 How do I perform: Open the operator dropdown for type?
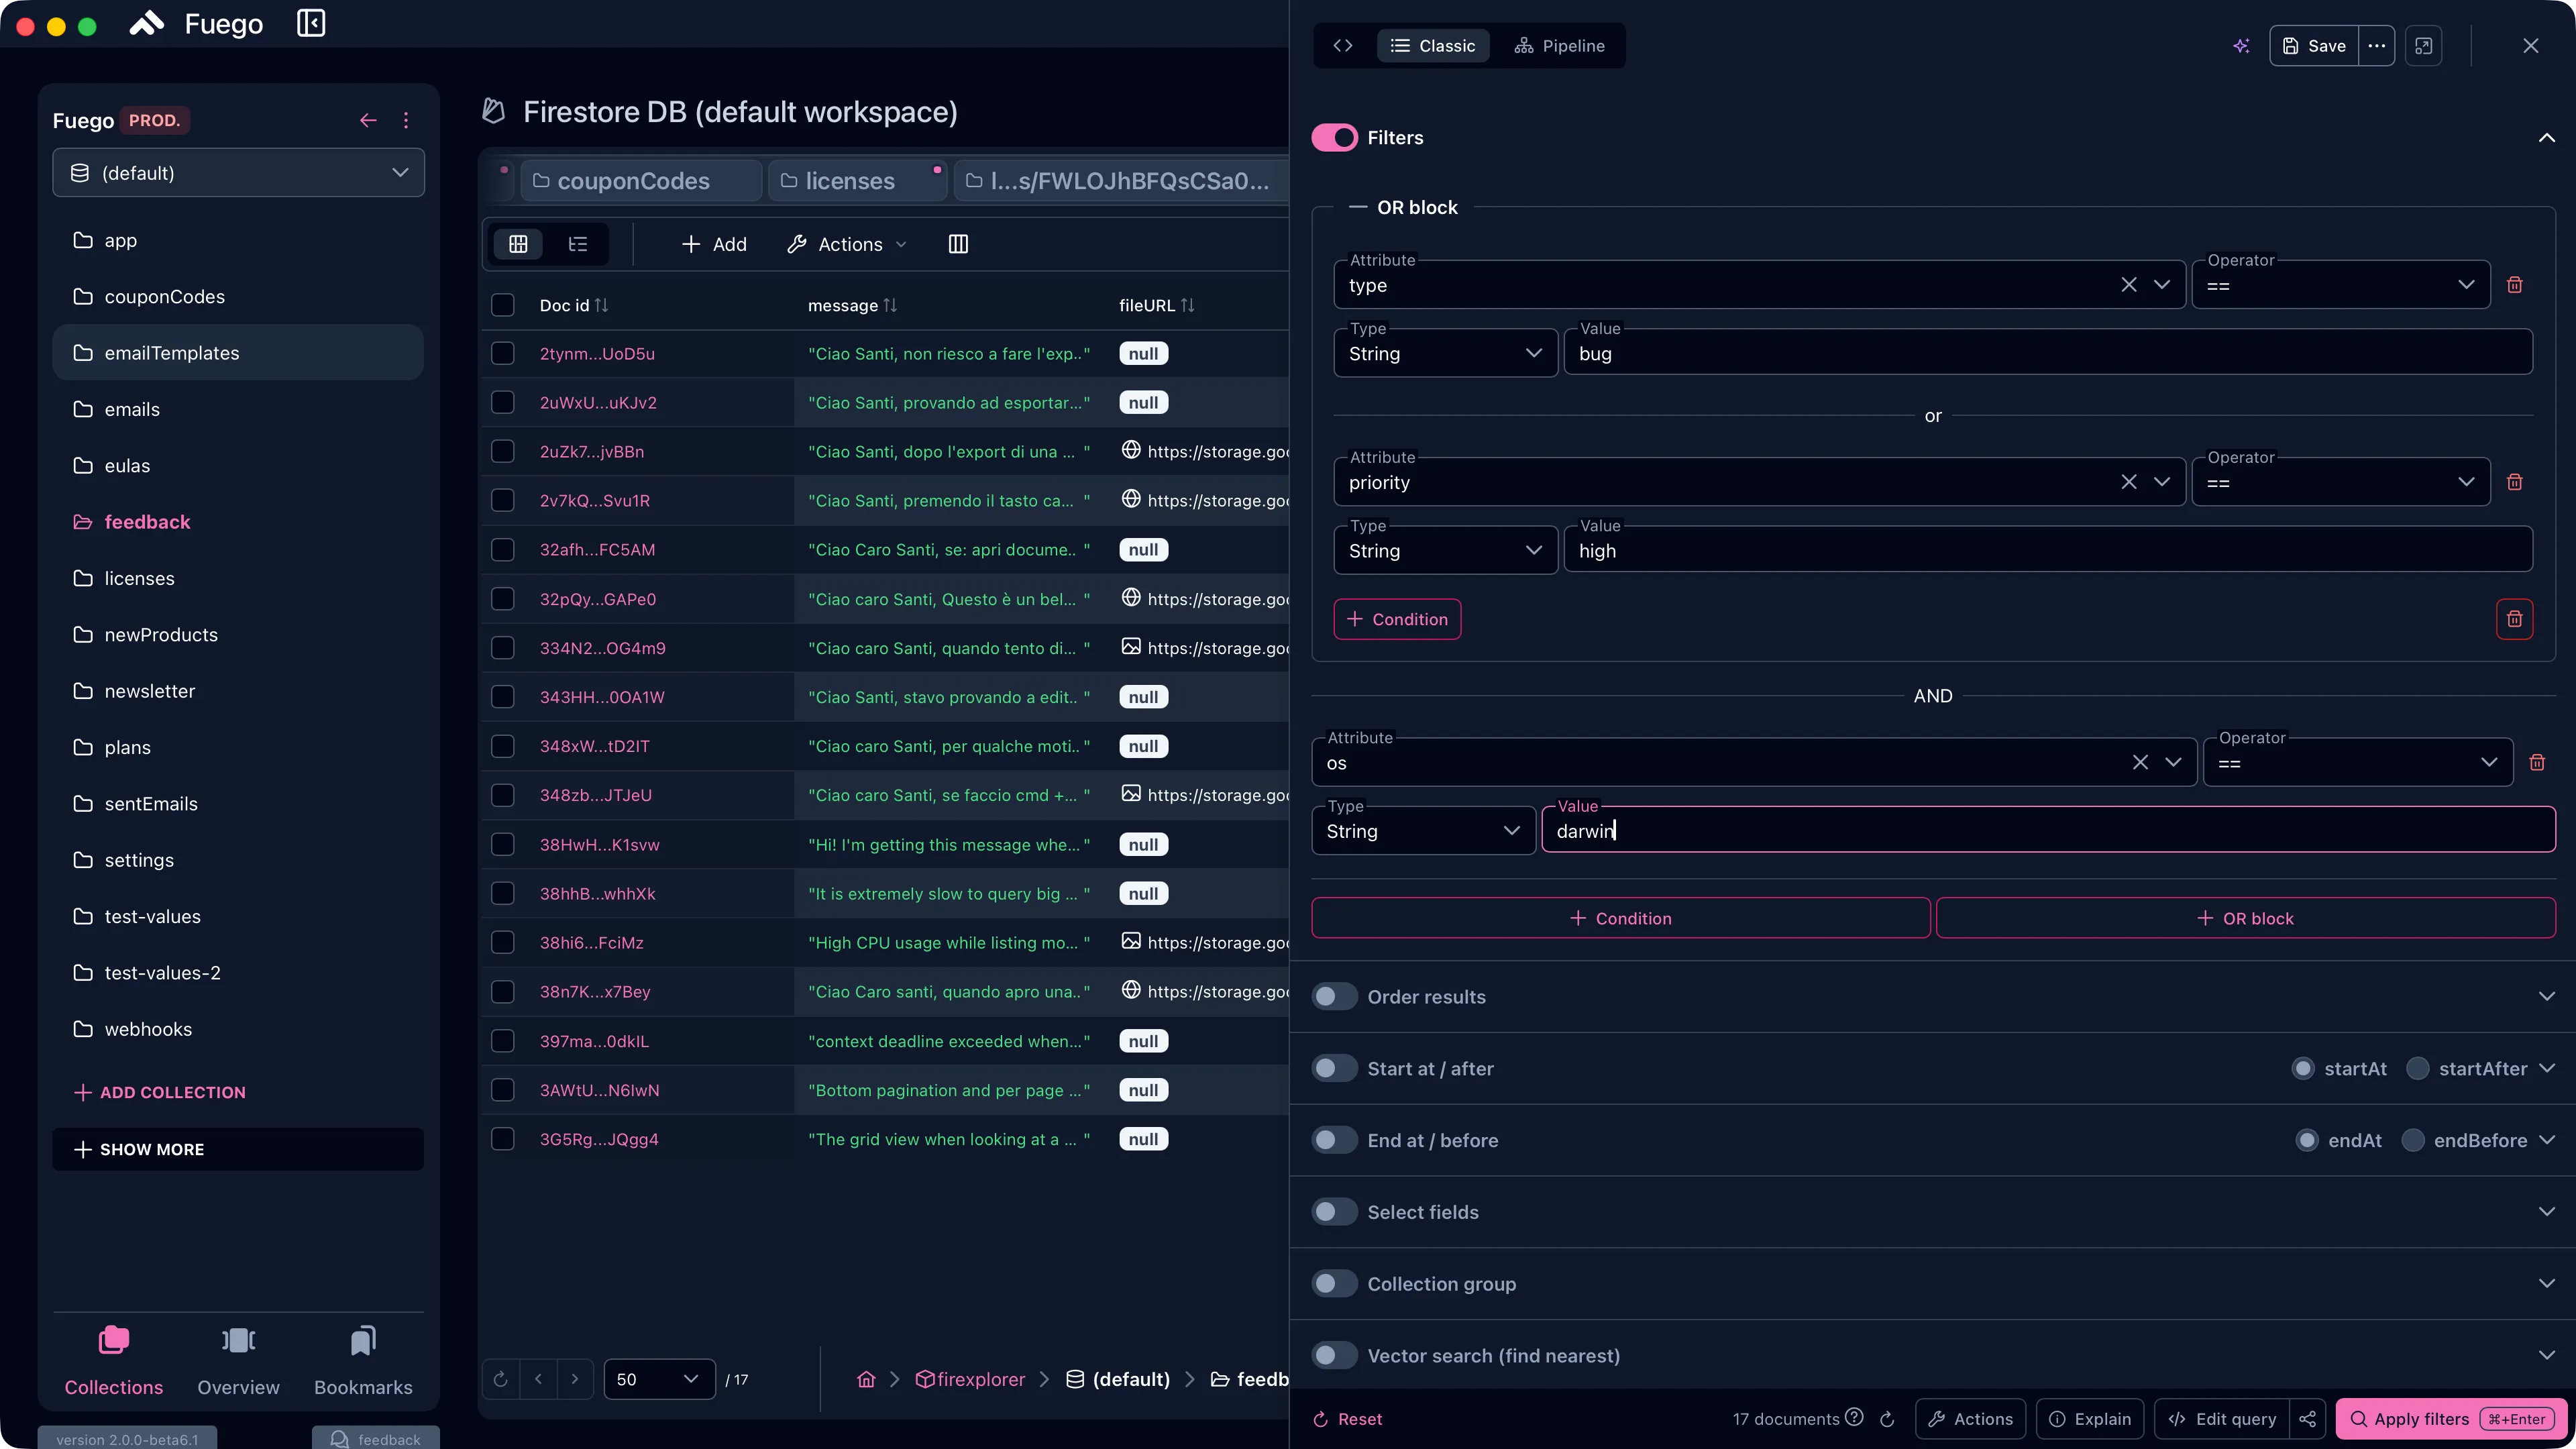pyautogui.click(x=2341, y=285)
